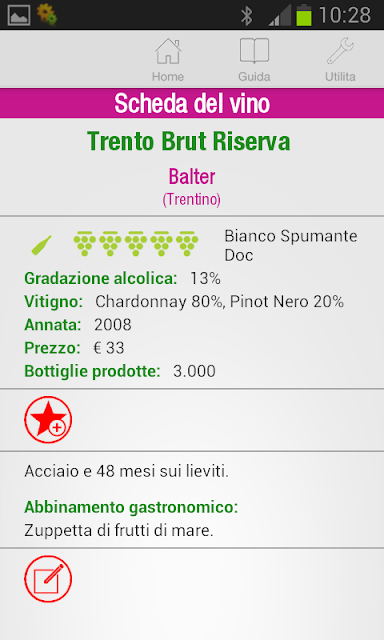The width and height of the screenshot is (384, 640).
Task: Tap the fifth grape cluster rating icon
Action: coord(187,244)
